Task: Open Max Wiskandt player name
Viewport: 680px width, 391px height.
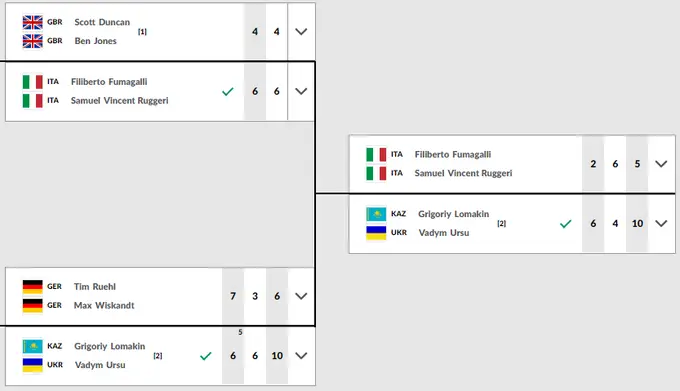Action: pos(104,305)
